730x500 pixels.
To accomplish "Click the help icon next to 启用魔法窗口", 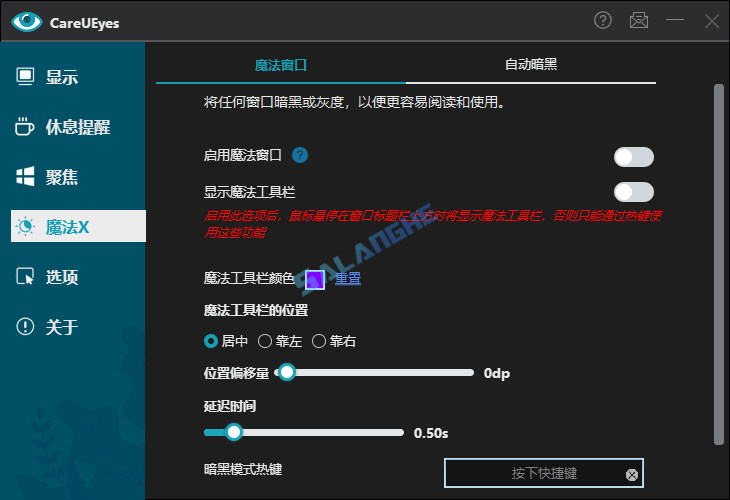I will coord(300,155).
